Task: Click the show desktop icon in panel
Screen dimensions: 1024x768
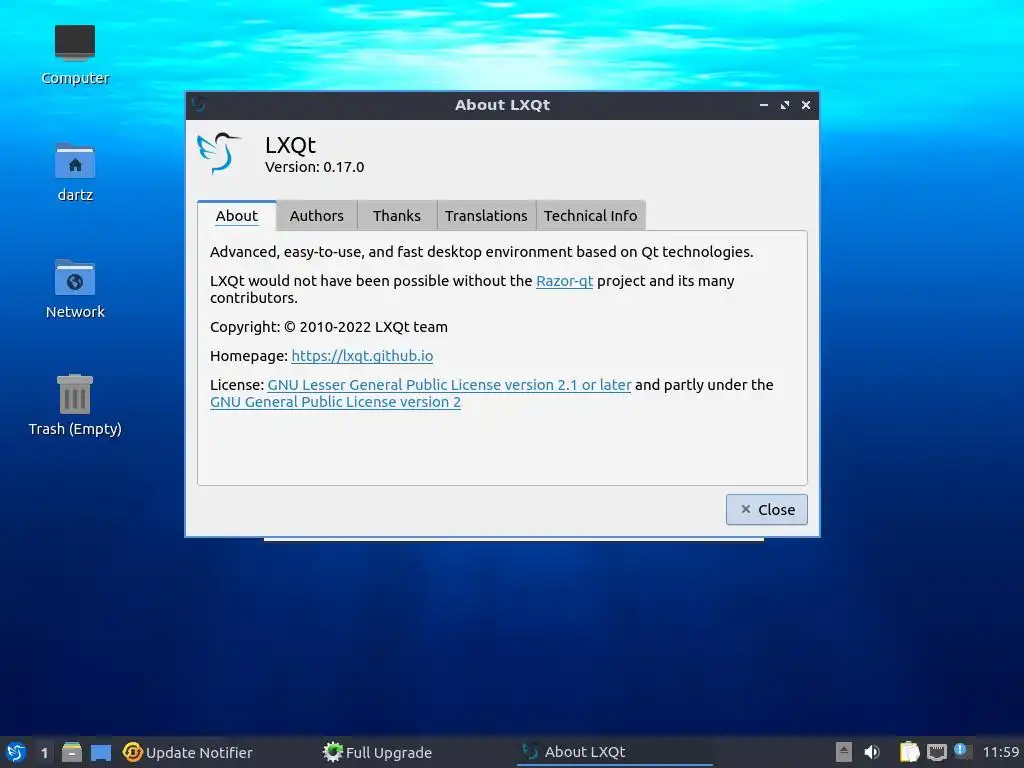Action: (101, 752)
